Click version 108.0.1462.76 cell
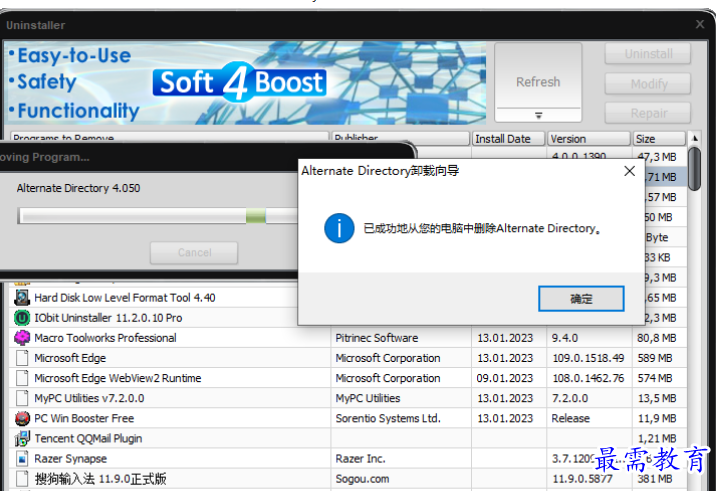716x491 pixels. pyautogui.click(x=588, y=378)
